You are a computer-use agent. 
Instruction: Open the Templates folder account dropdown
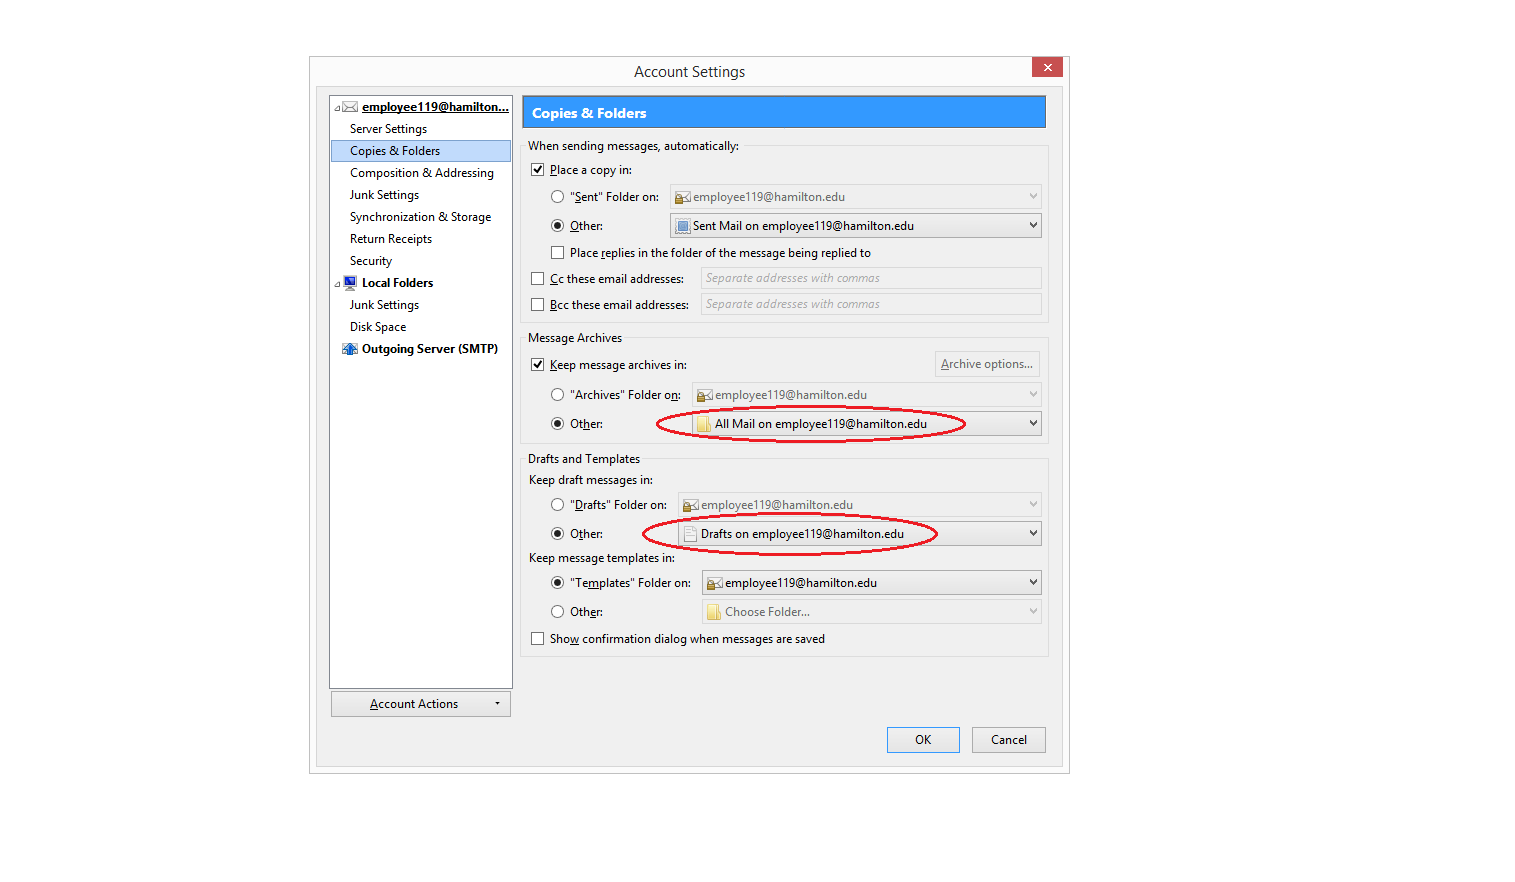coord(871,583)
